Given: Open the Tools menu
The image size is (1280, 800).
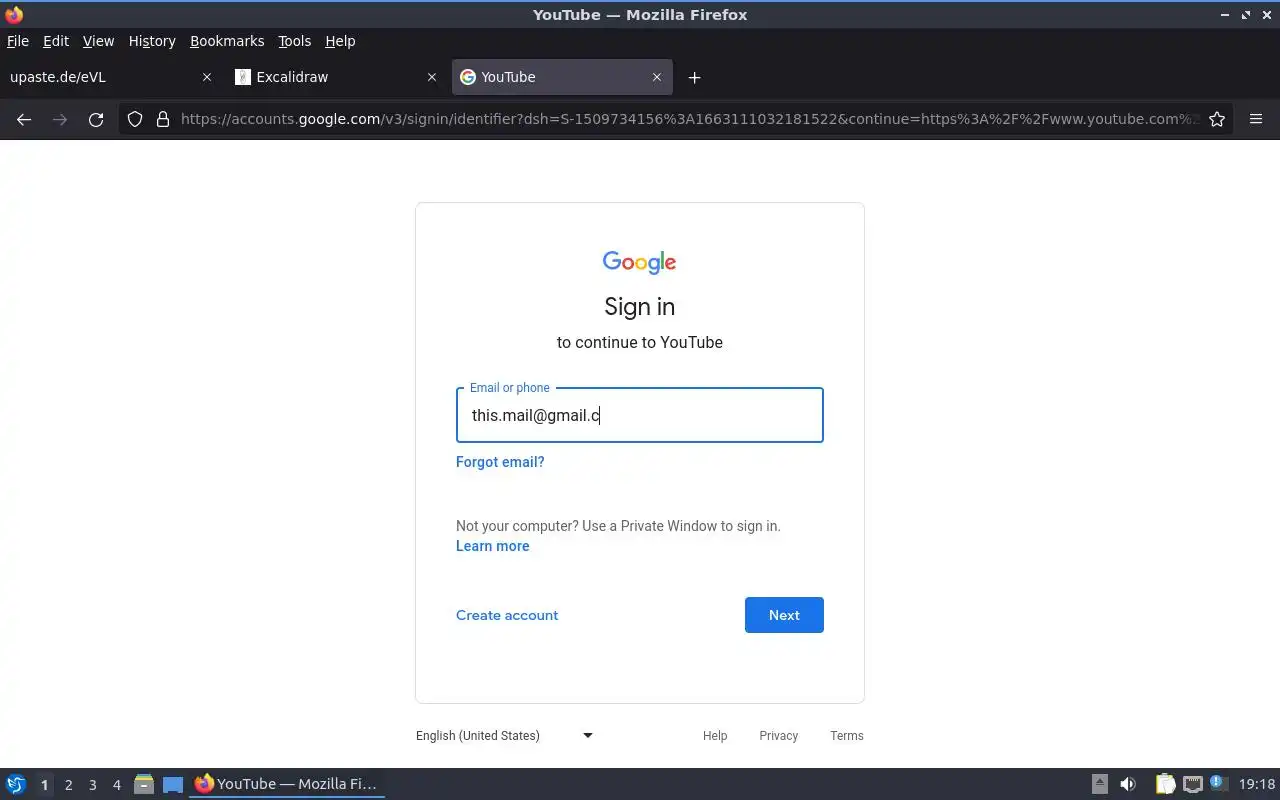Looking at the screenshot, I should tap(295, 41).
